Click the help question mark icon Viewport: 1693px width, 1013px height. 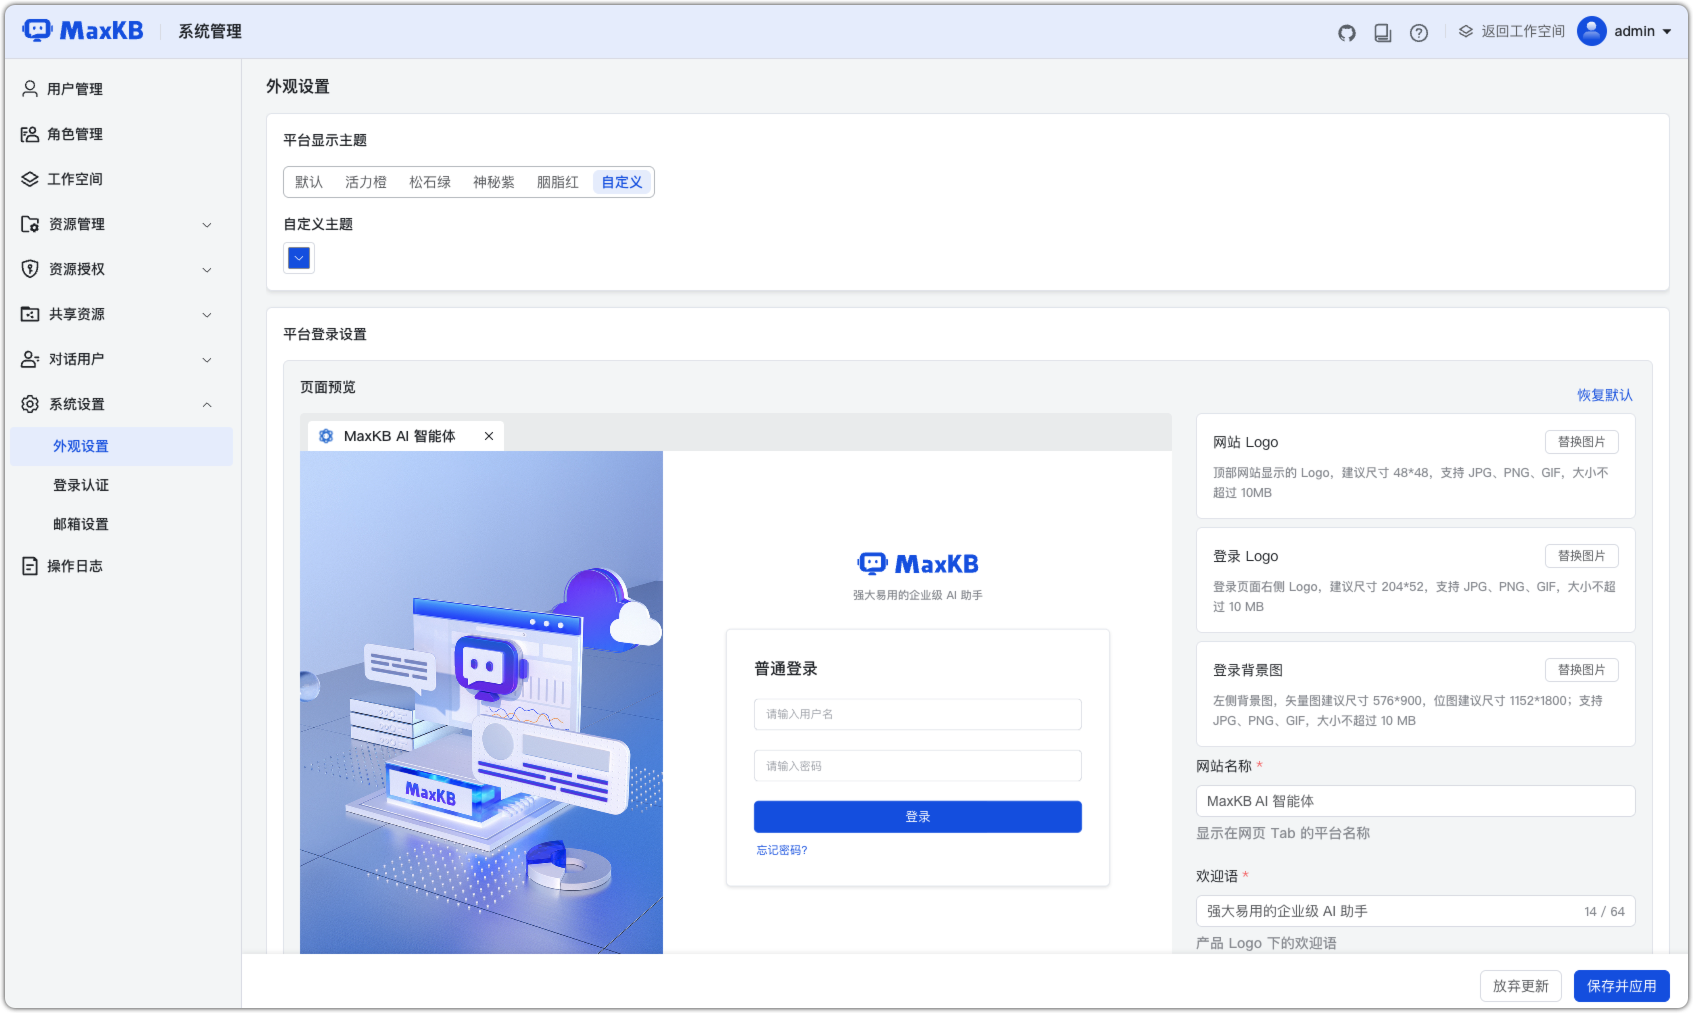coord(1419,32)
